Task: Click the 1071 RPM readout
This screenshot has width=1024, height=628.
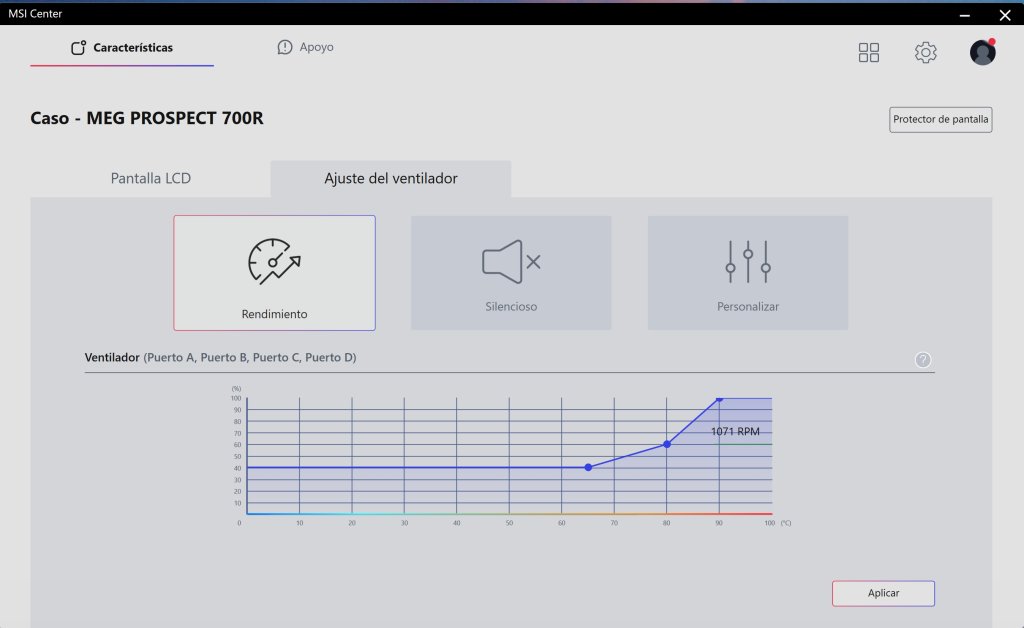Action: [x=735, y=432]
